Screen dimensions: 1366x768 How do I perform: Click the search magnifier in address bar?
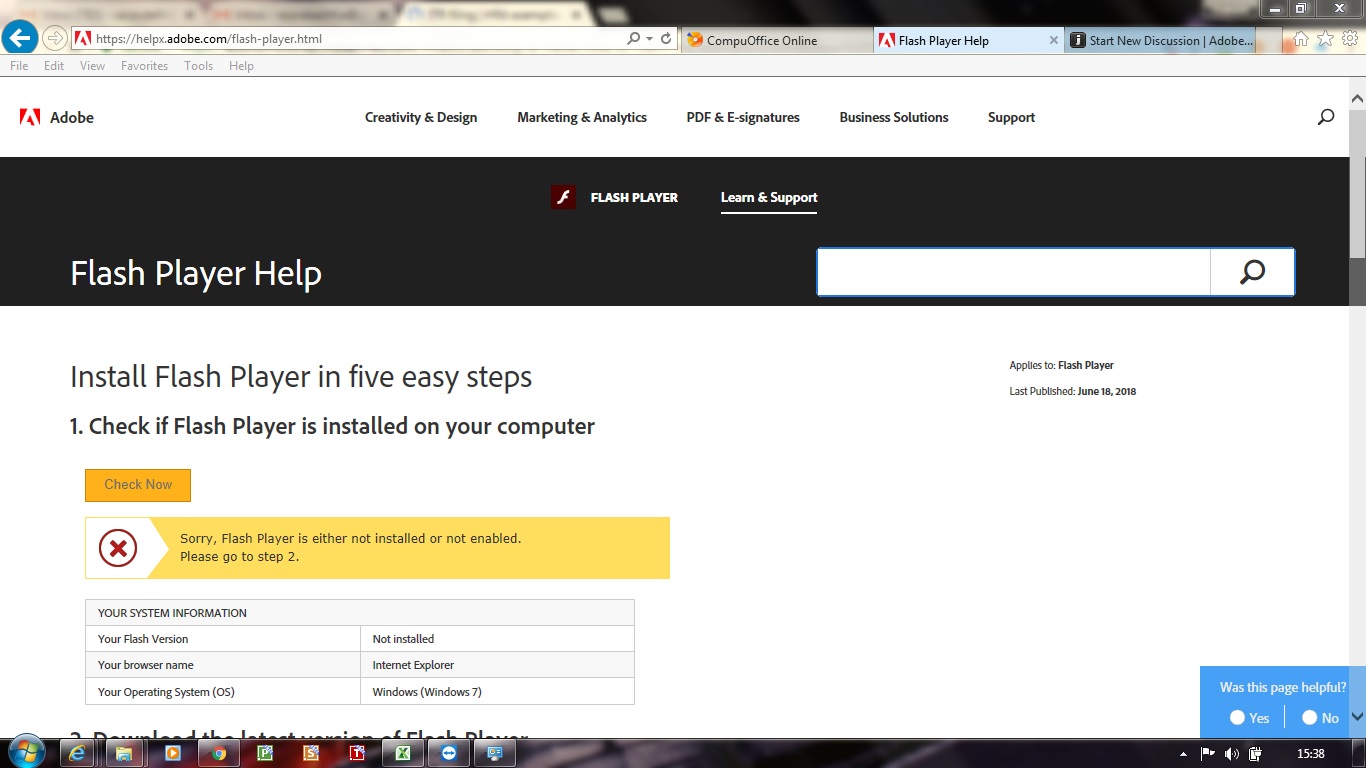(633, 39)
